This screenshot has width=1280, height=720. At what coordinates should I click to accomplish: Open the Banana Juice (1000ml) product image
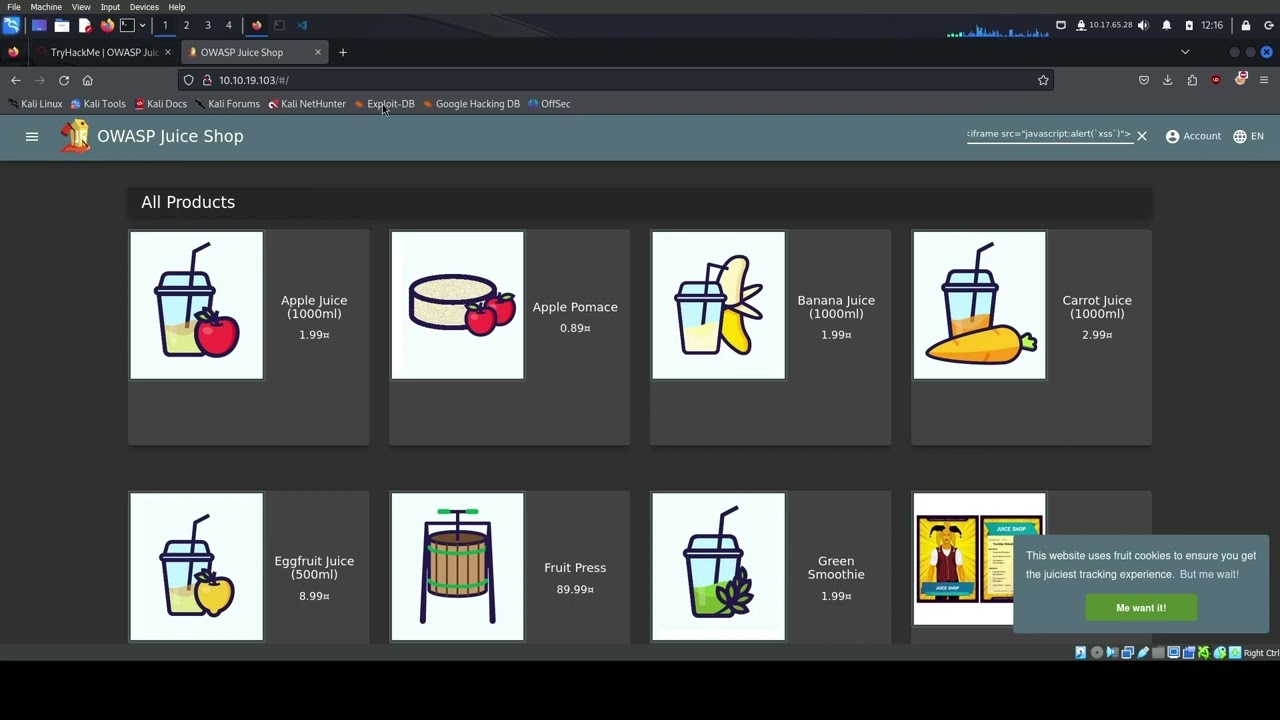click(718, 306)
